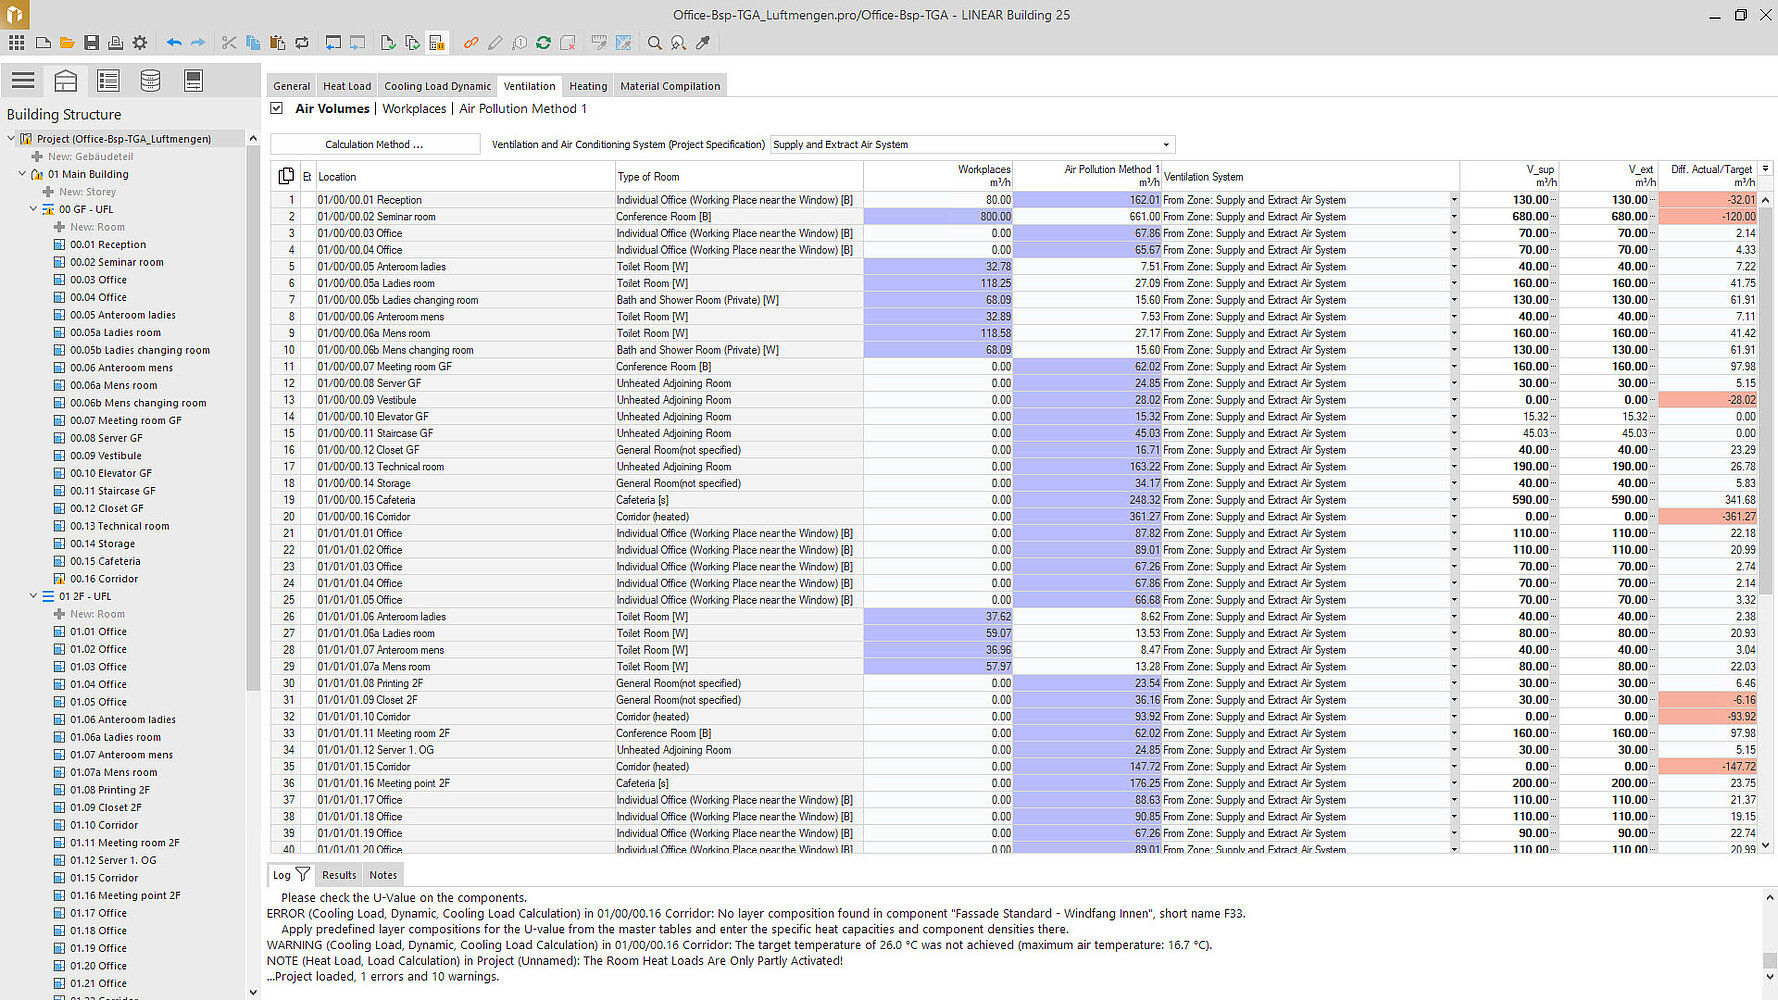The width and height of the screenshot is (1778, 1000).
Task: Click Workplaces cell 800.00 for Seminar room
Action: click(x=938, y=217)
